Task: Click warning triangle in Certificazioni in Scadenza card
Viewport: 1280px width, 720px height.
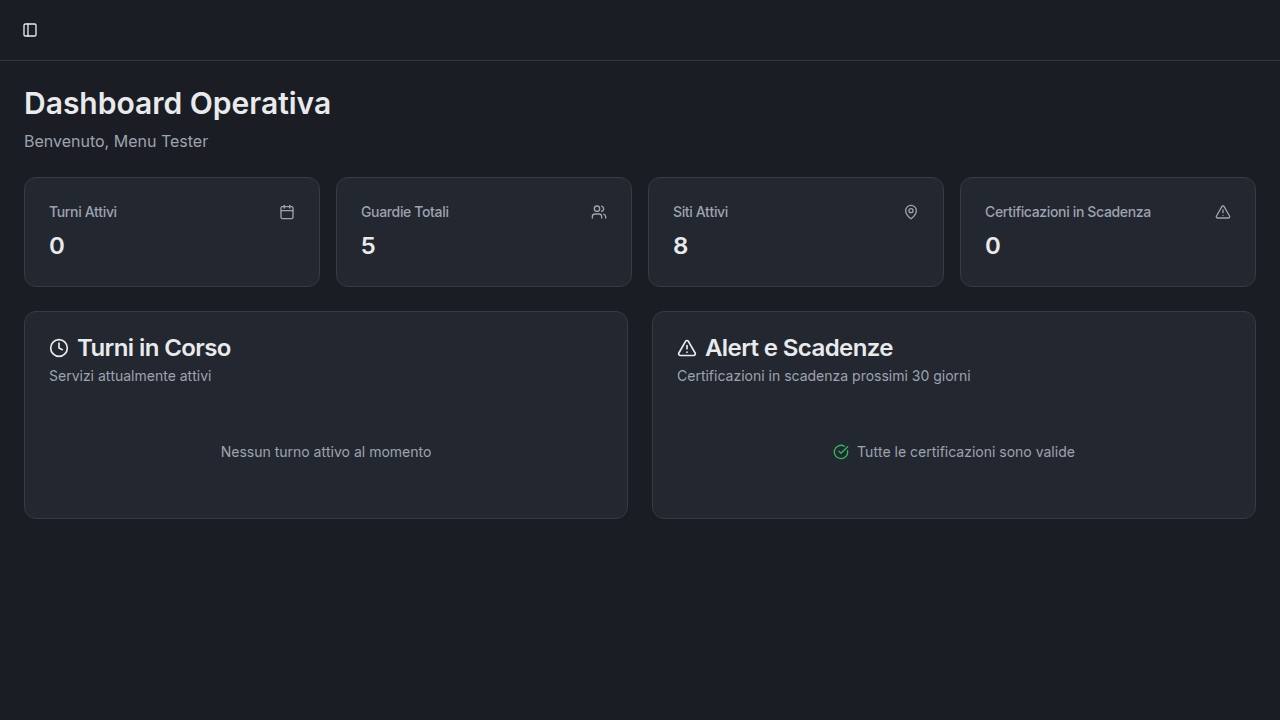Action: pos(1223,212)
